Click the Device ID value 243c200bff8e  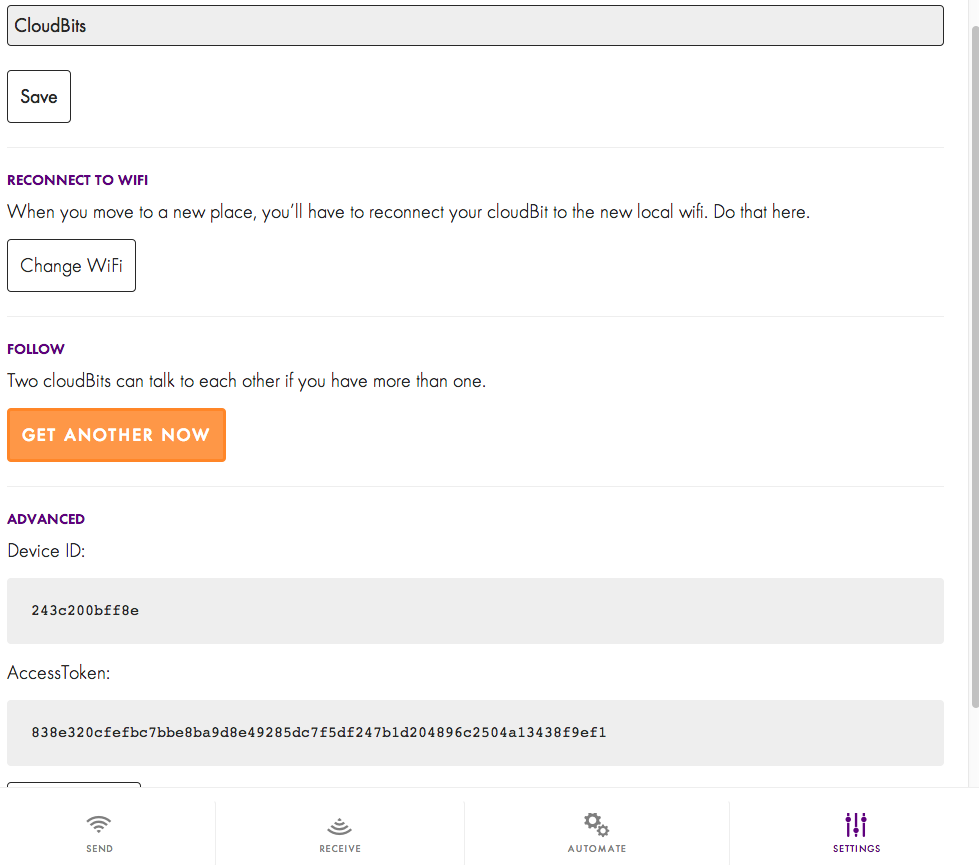pos(85,611)
